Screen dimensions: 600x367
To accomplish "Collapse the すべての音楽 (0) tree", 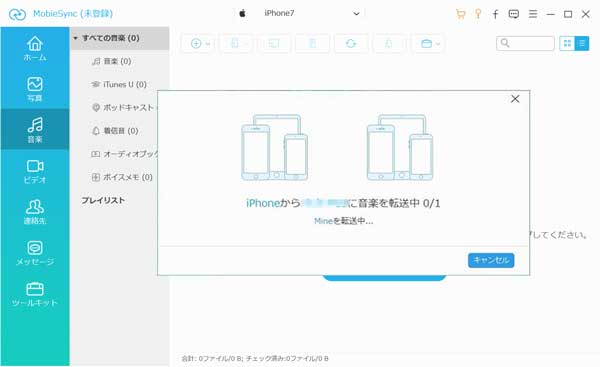I will (75, 38).
